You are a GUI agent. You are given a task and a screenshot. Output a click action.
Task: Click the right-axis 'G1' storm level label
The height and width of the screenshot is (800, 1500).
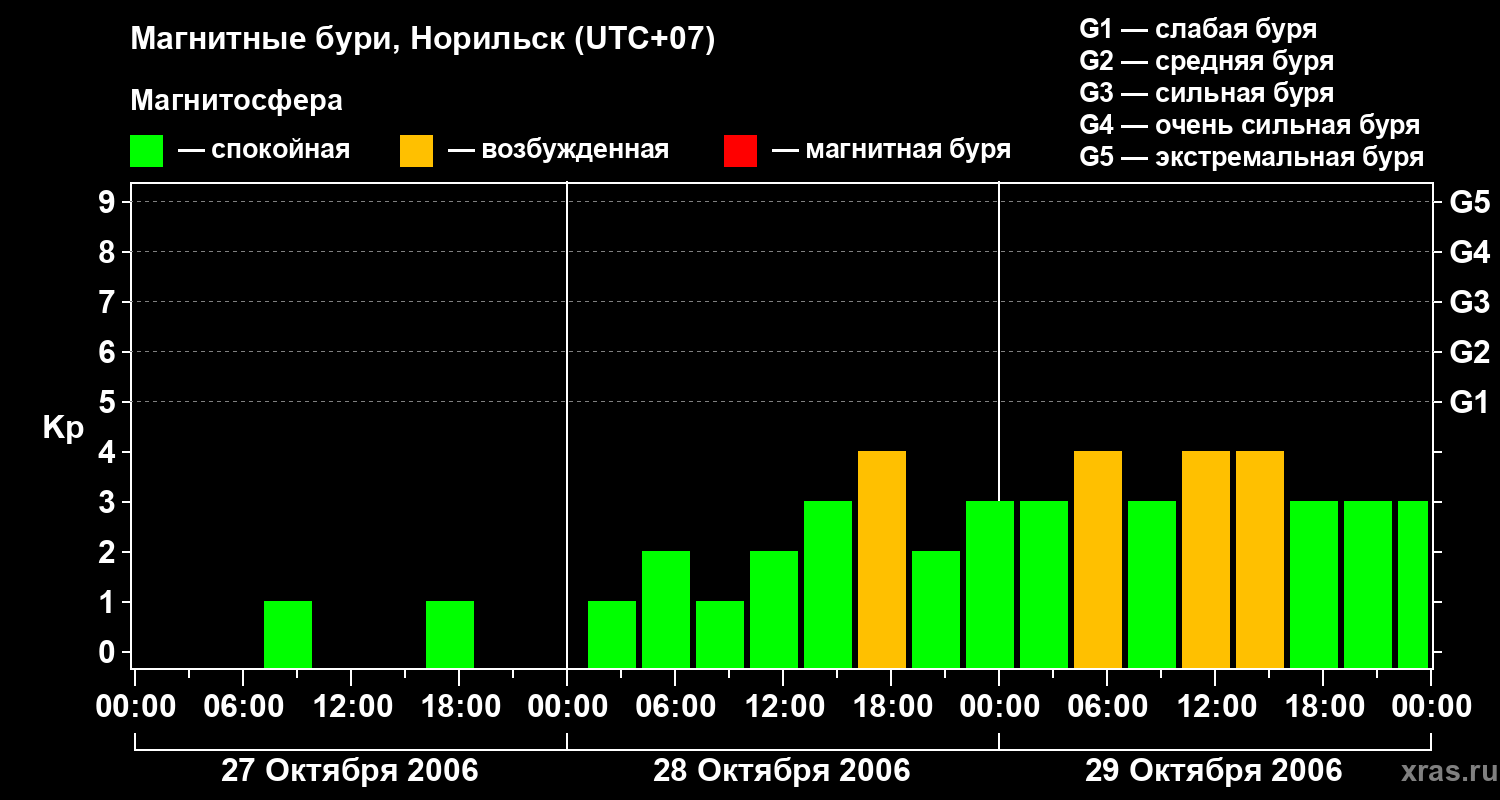click(x=1469, y=402)
